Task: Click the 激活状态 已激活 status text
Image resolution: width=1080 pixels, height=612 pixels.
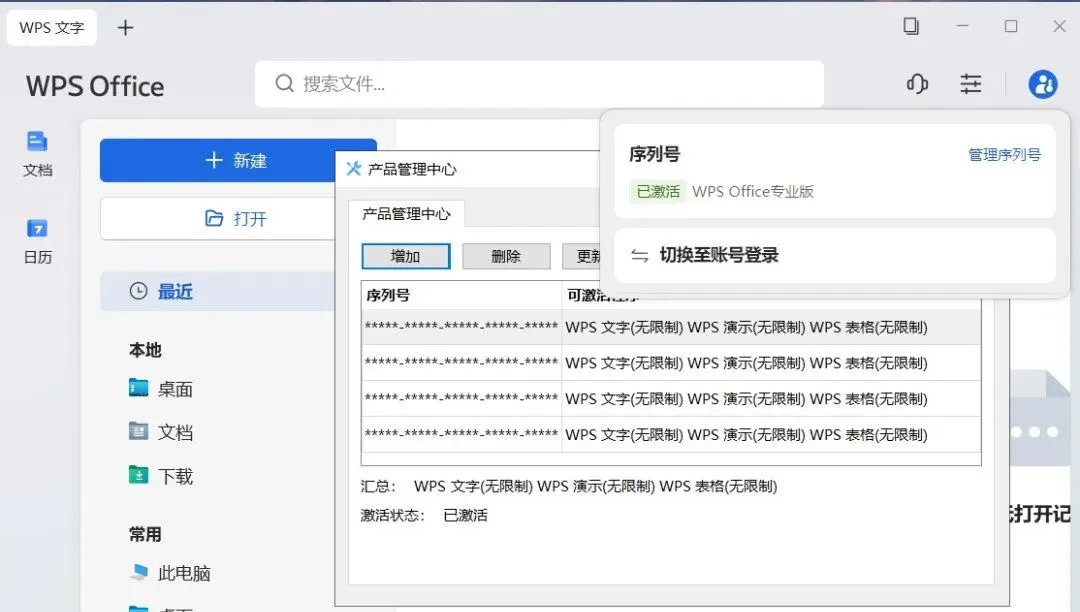Action: point(424,515)
